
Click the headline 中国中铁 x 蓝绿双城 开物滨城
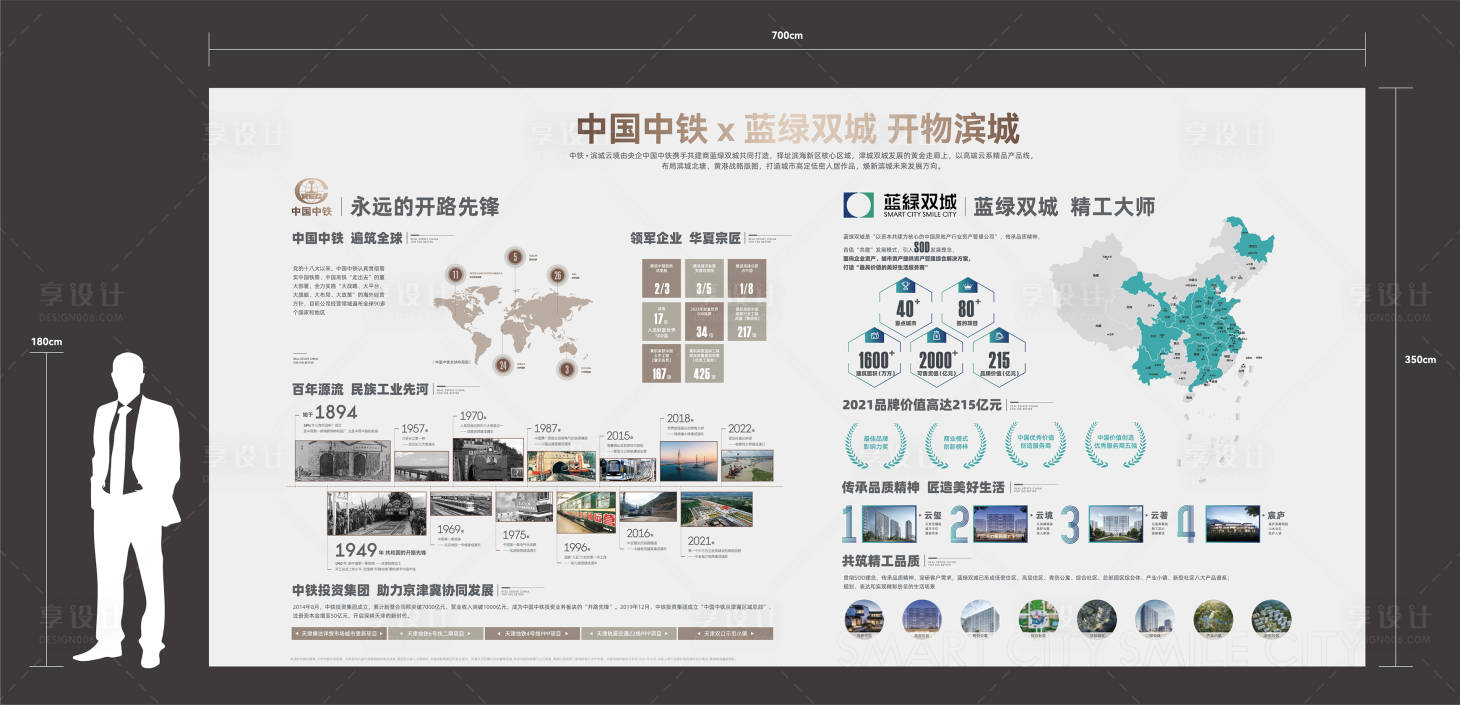click(797, 129)
